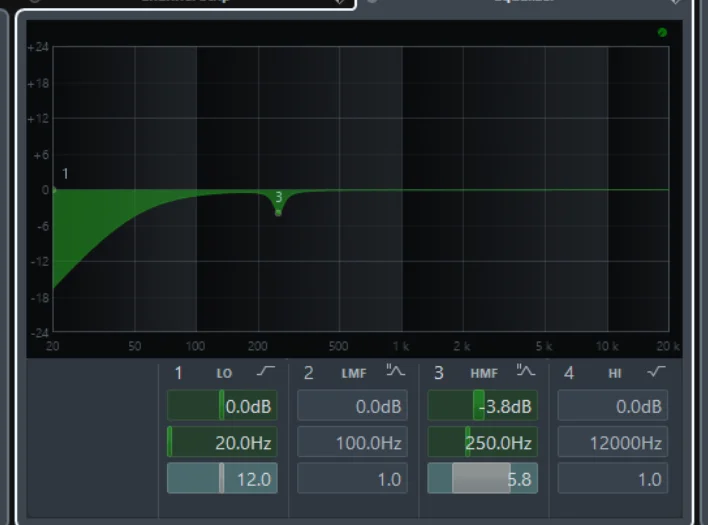Select band 4 frequency 12000Hz field
The height and width of the screenshot is (525, 708).
click(x=613, y=441)
